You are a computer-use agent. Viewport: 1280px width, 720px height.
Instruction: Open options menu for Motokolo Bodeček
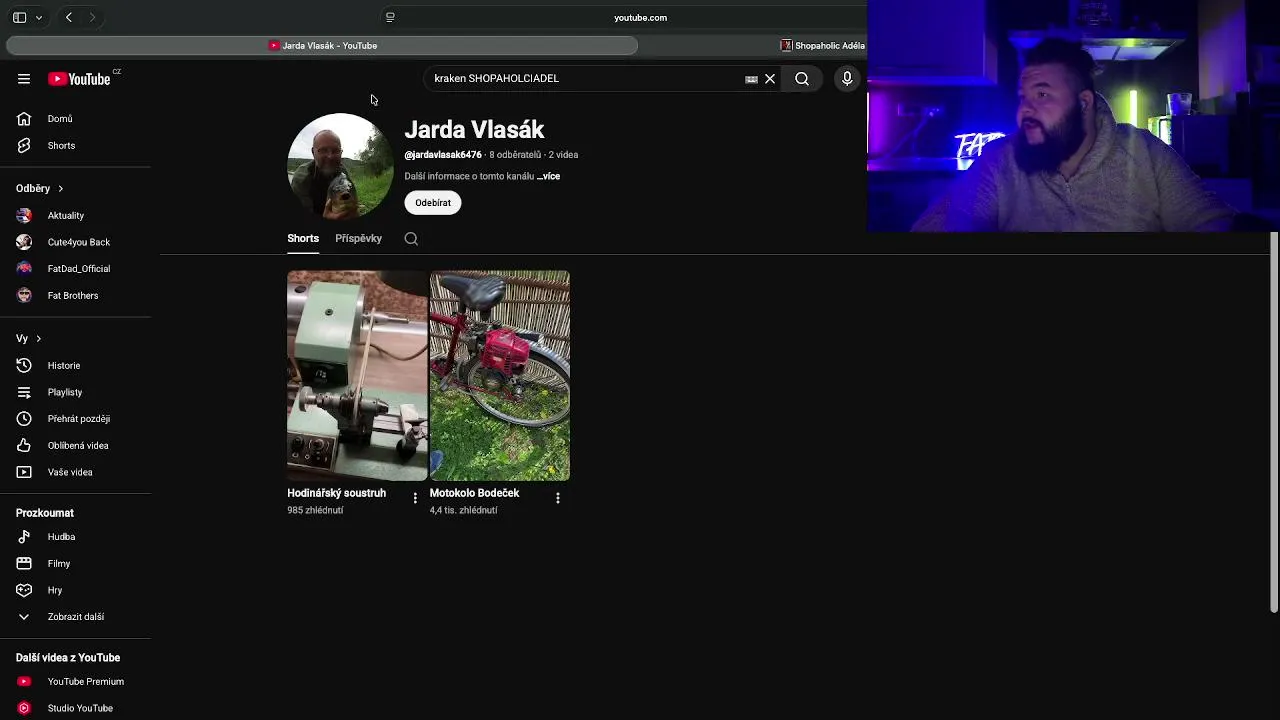(558, 498)
